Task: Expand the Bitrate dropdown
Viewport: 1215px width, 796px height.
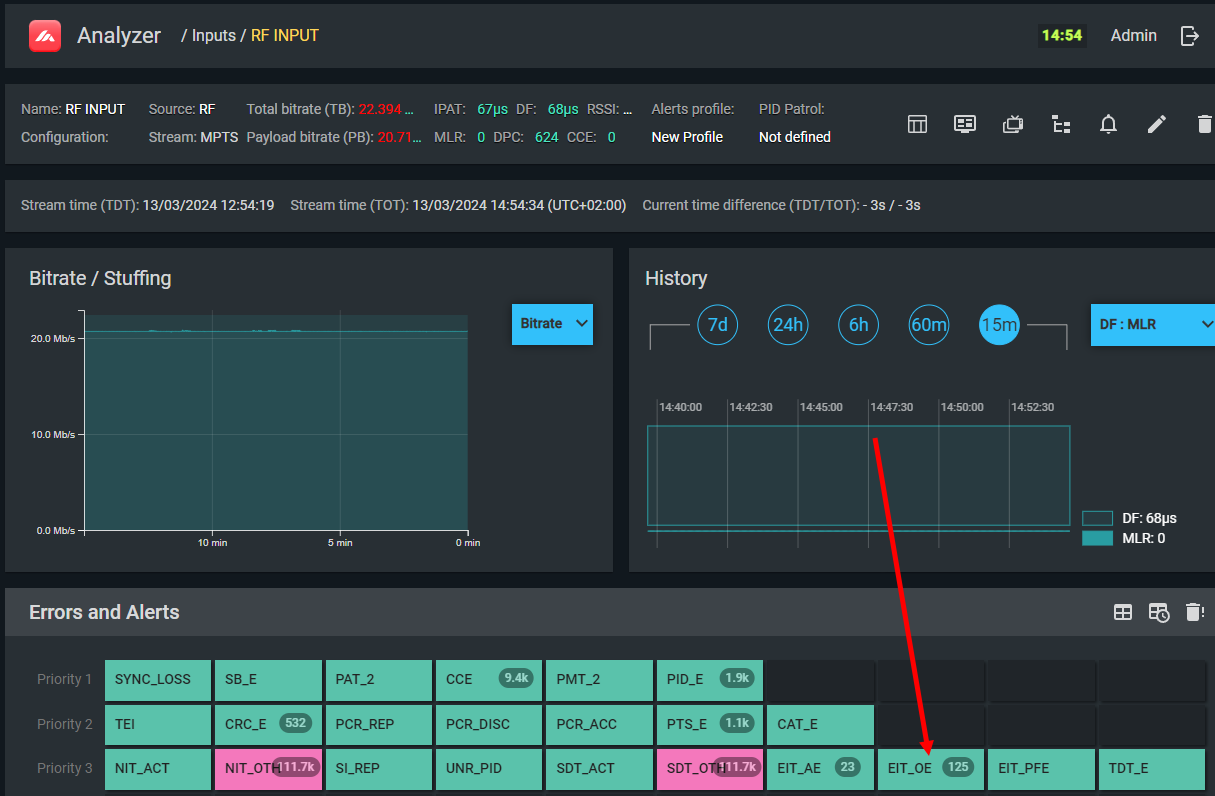Action: [552, 324]
